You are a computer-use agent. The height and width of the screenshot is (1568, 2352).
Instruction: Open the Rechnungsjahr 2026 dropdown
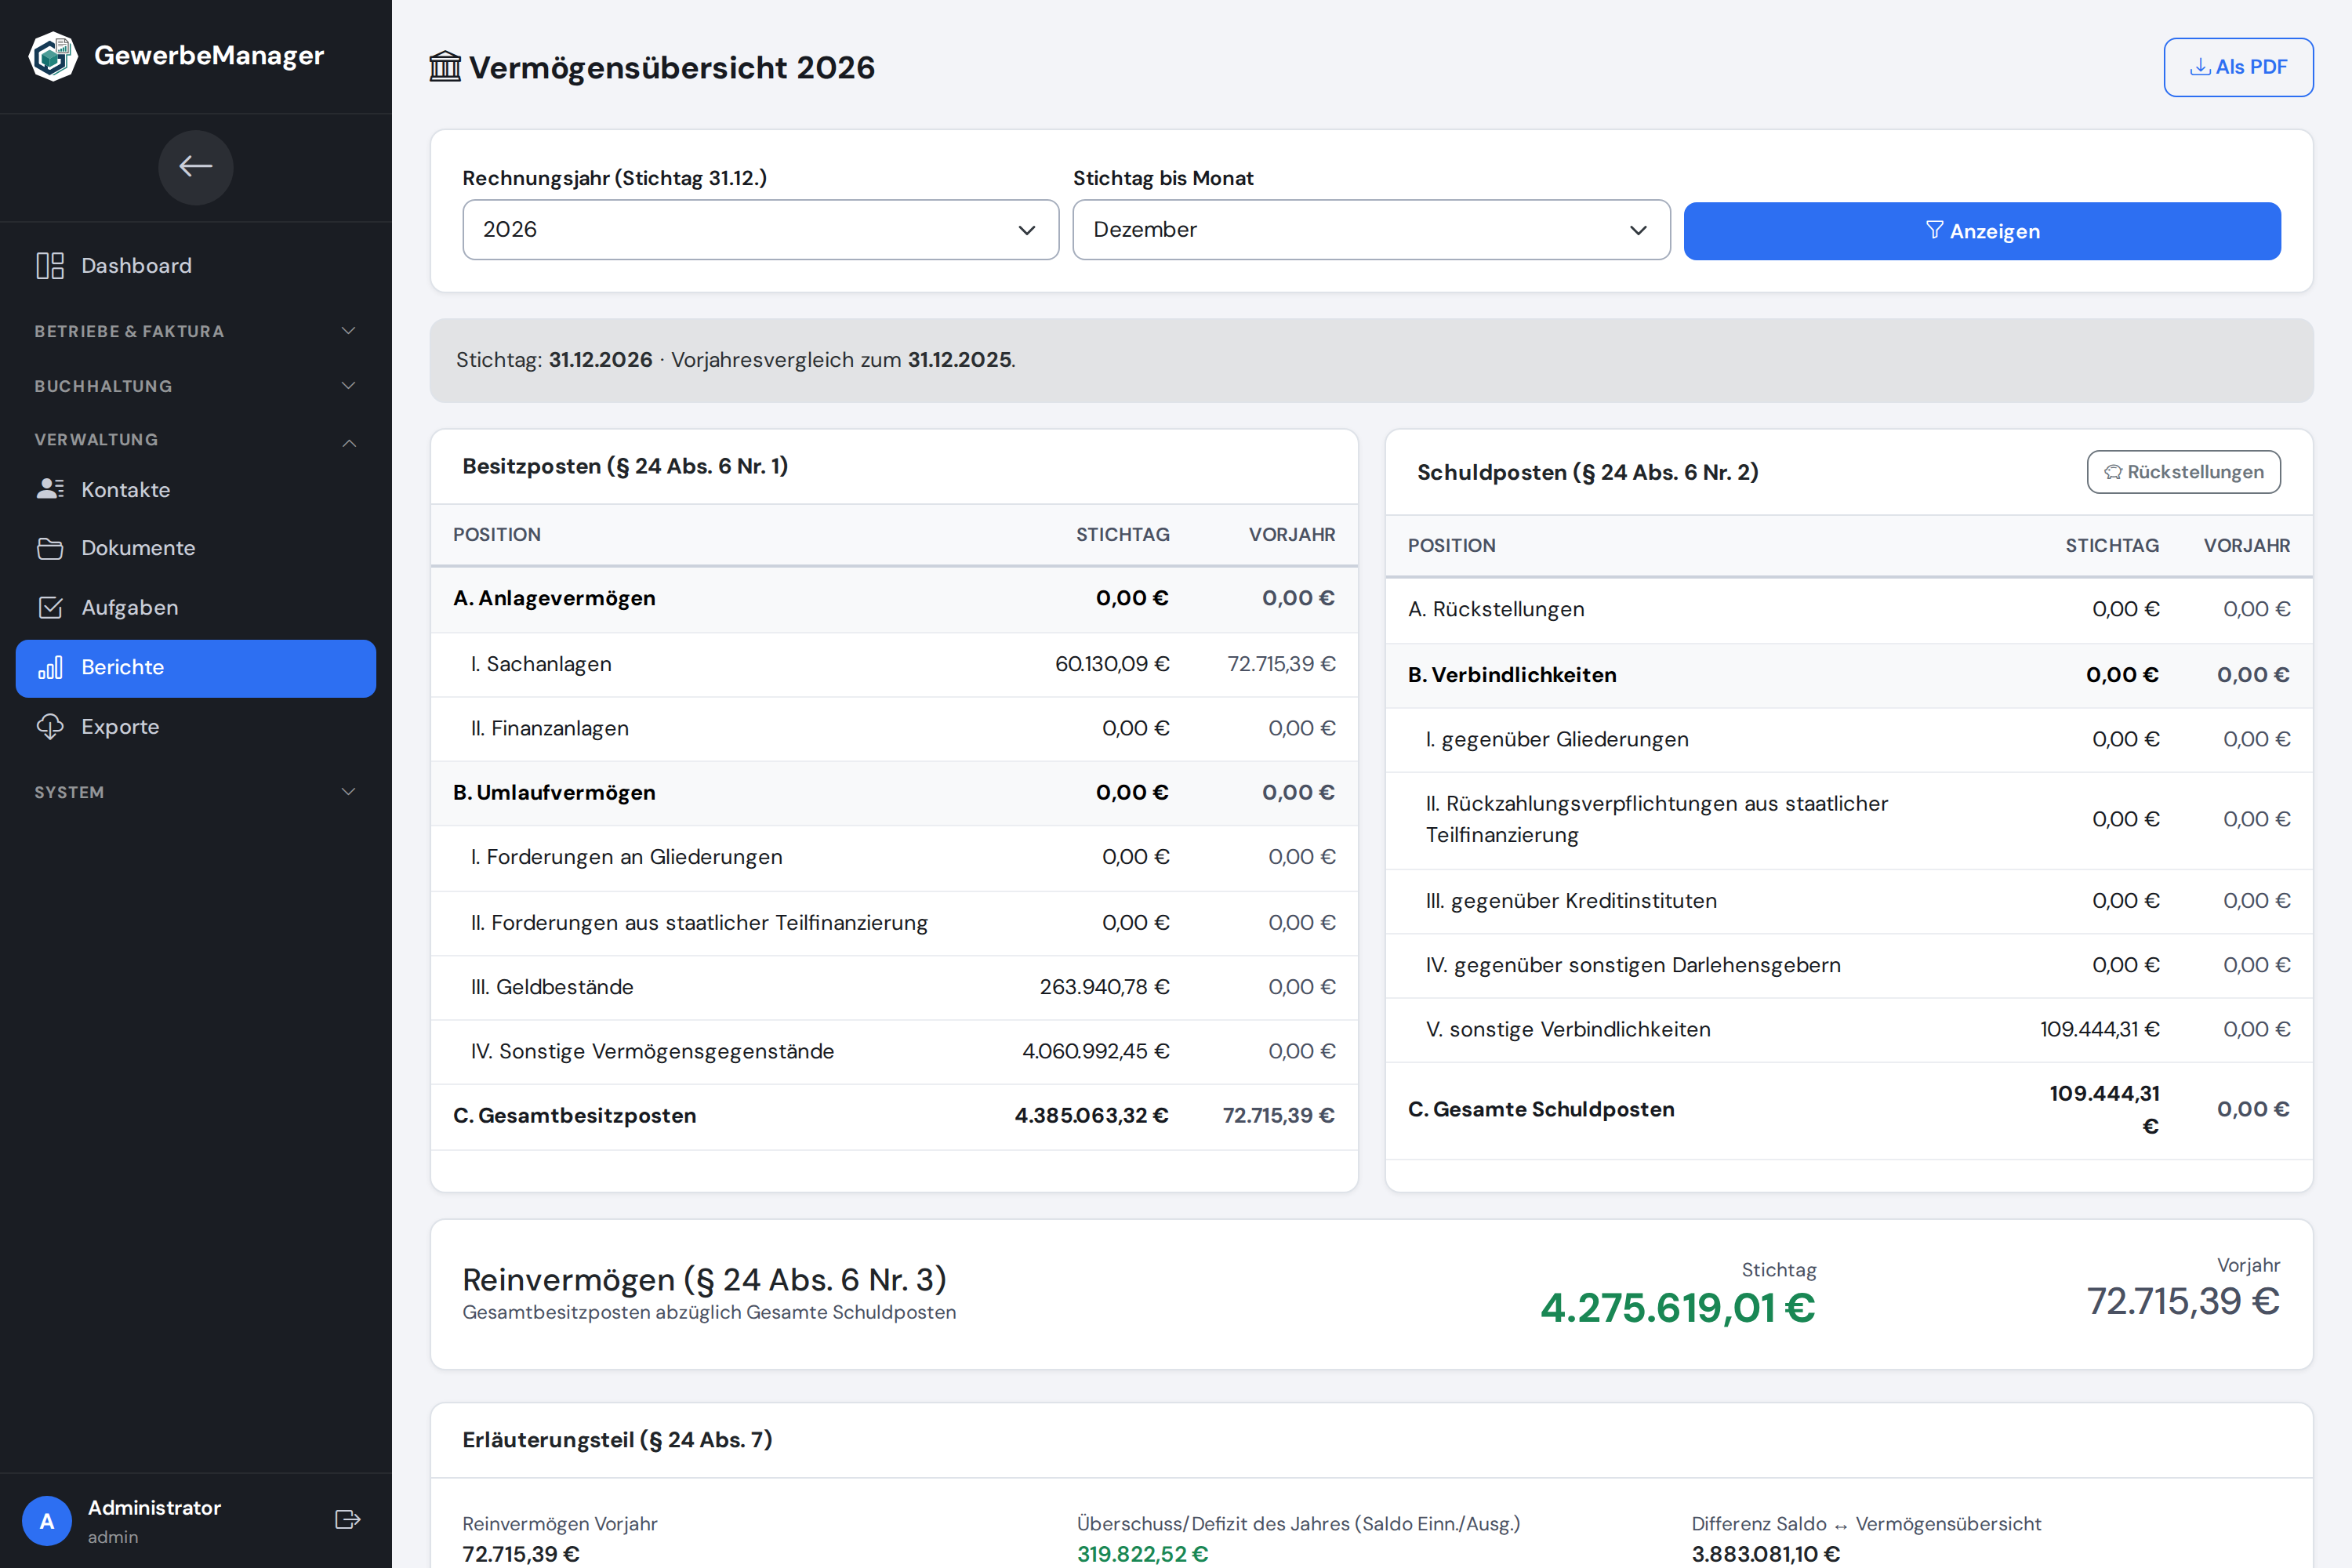760,230
